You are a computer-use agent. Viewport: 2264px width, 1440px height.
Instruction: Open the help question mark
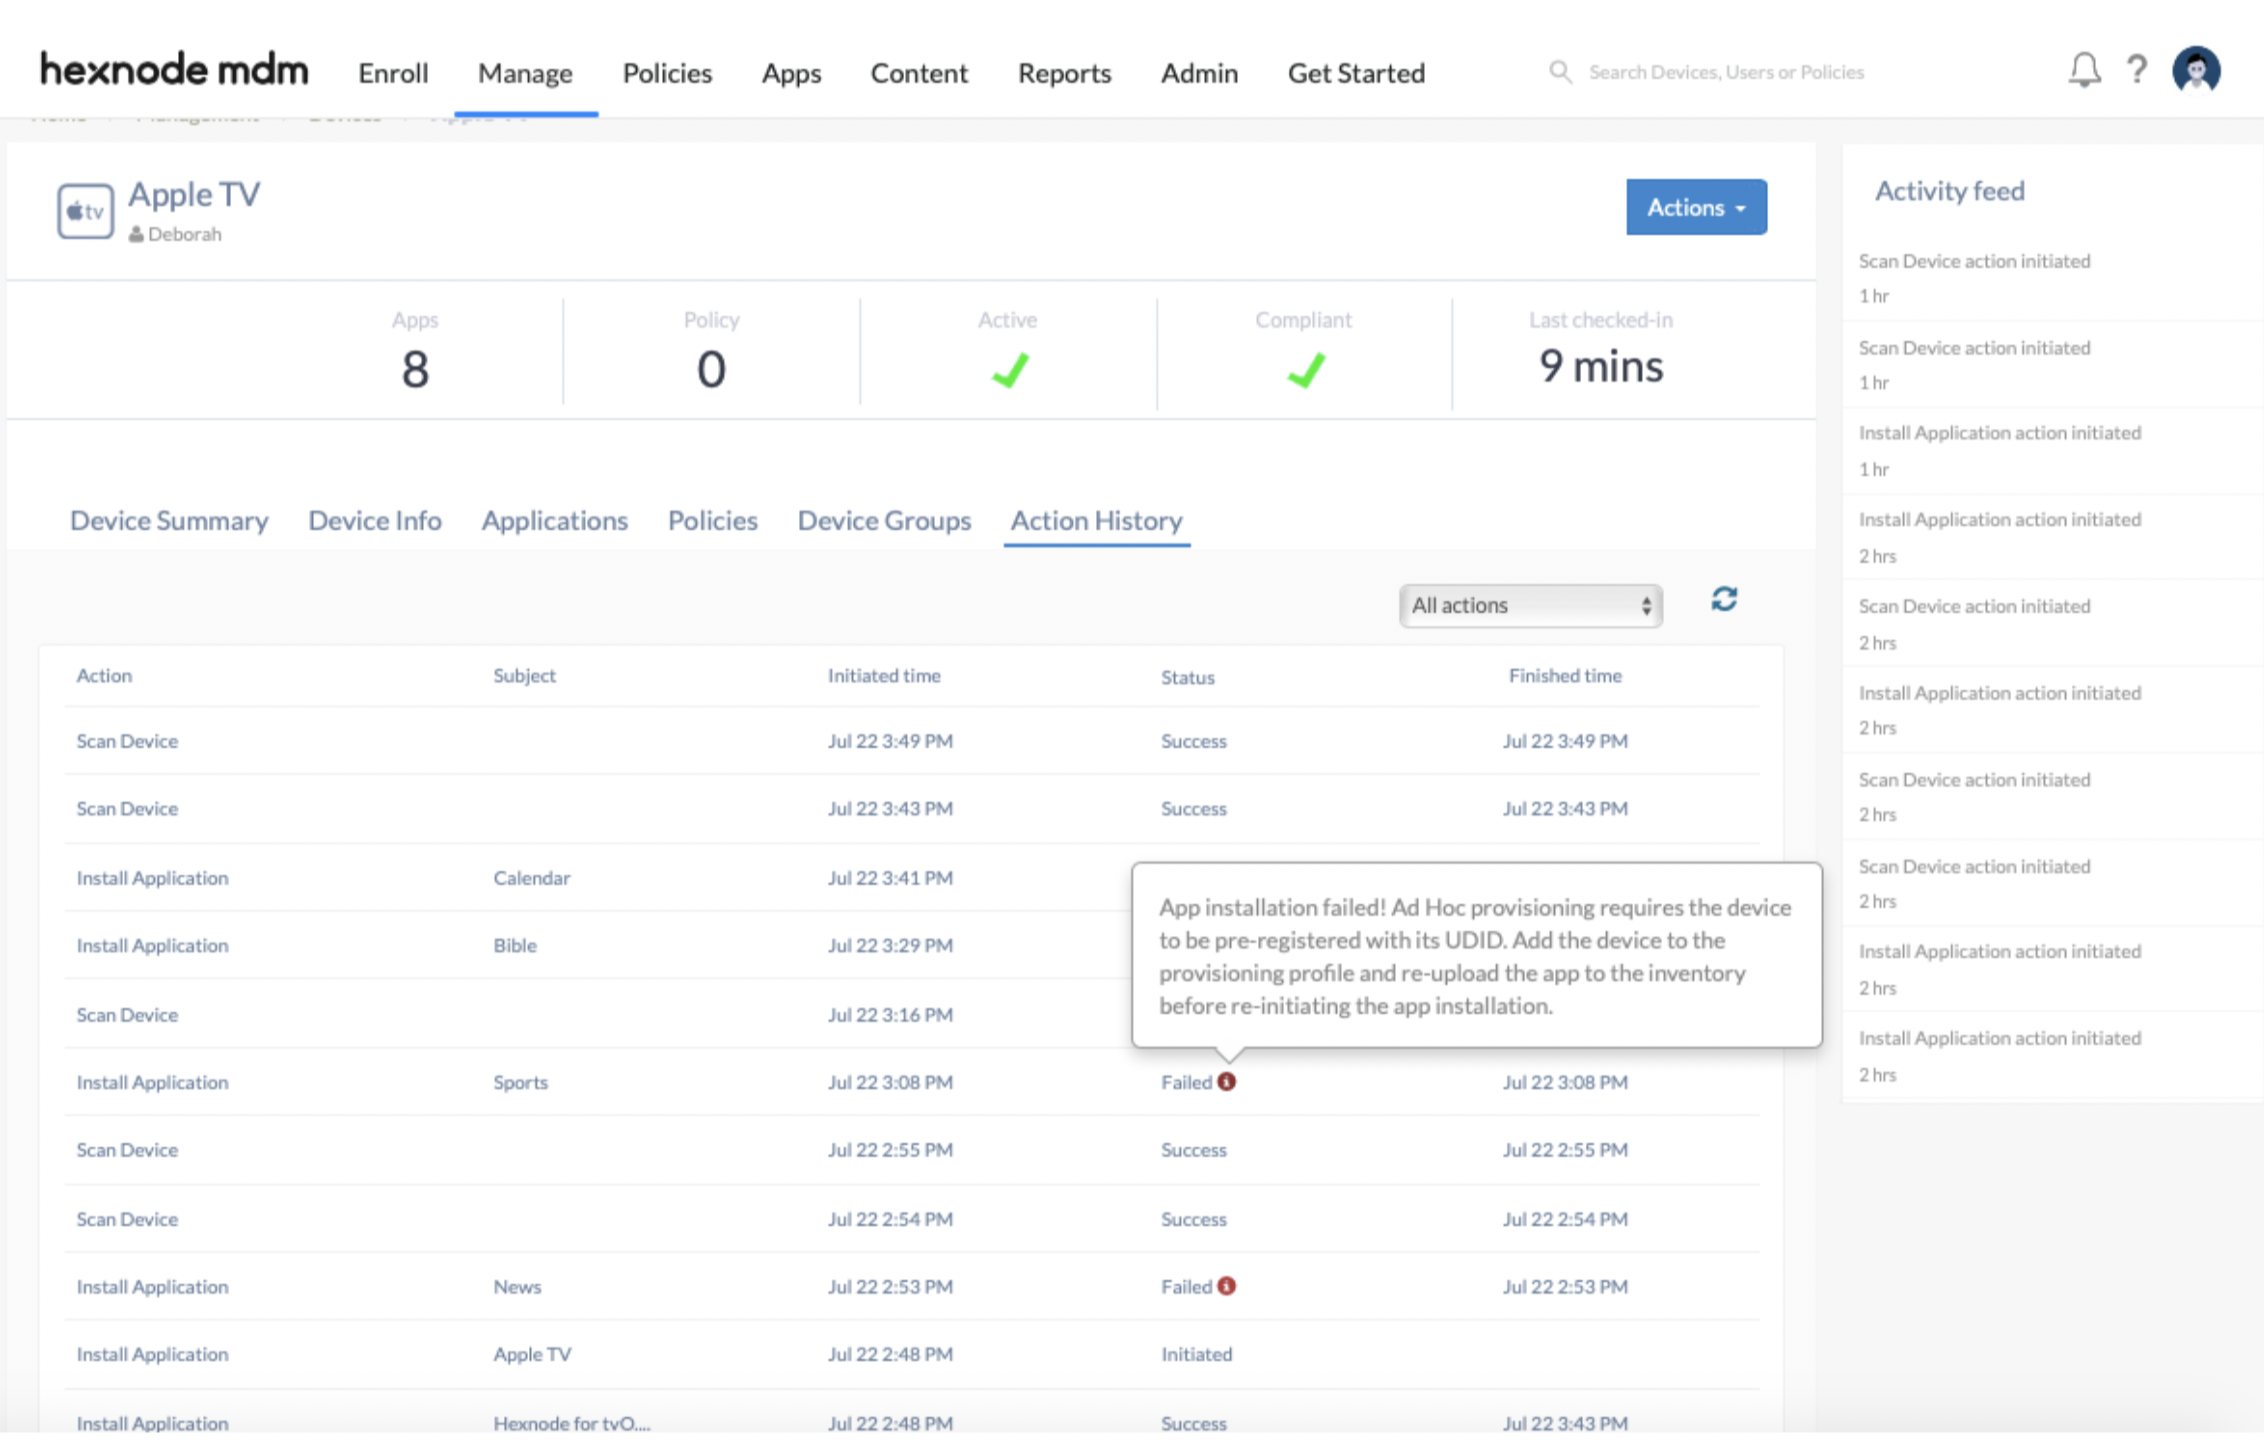click(2136, 70)
